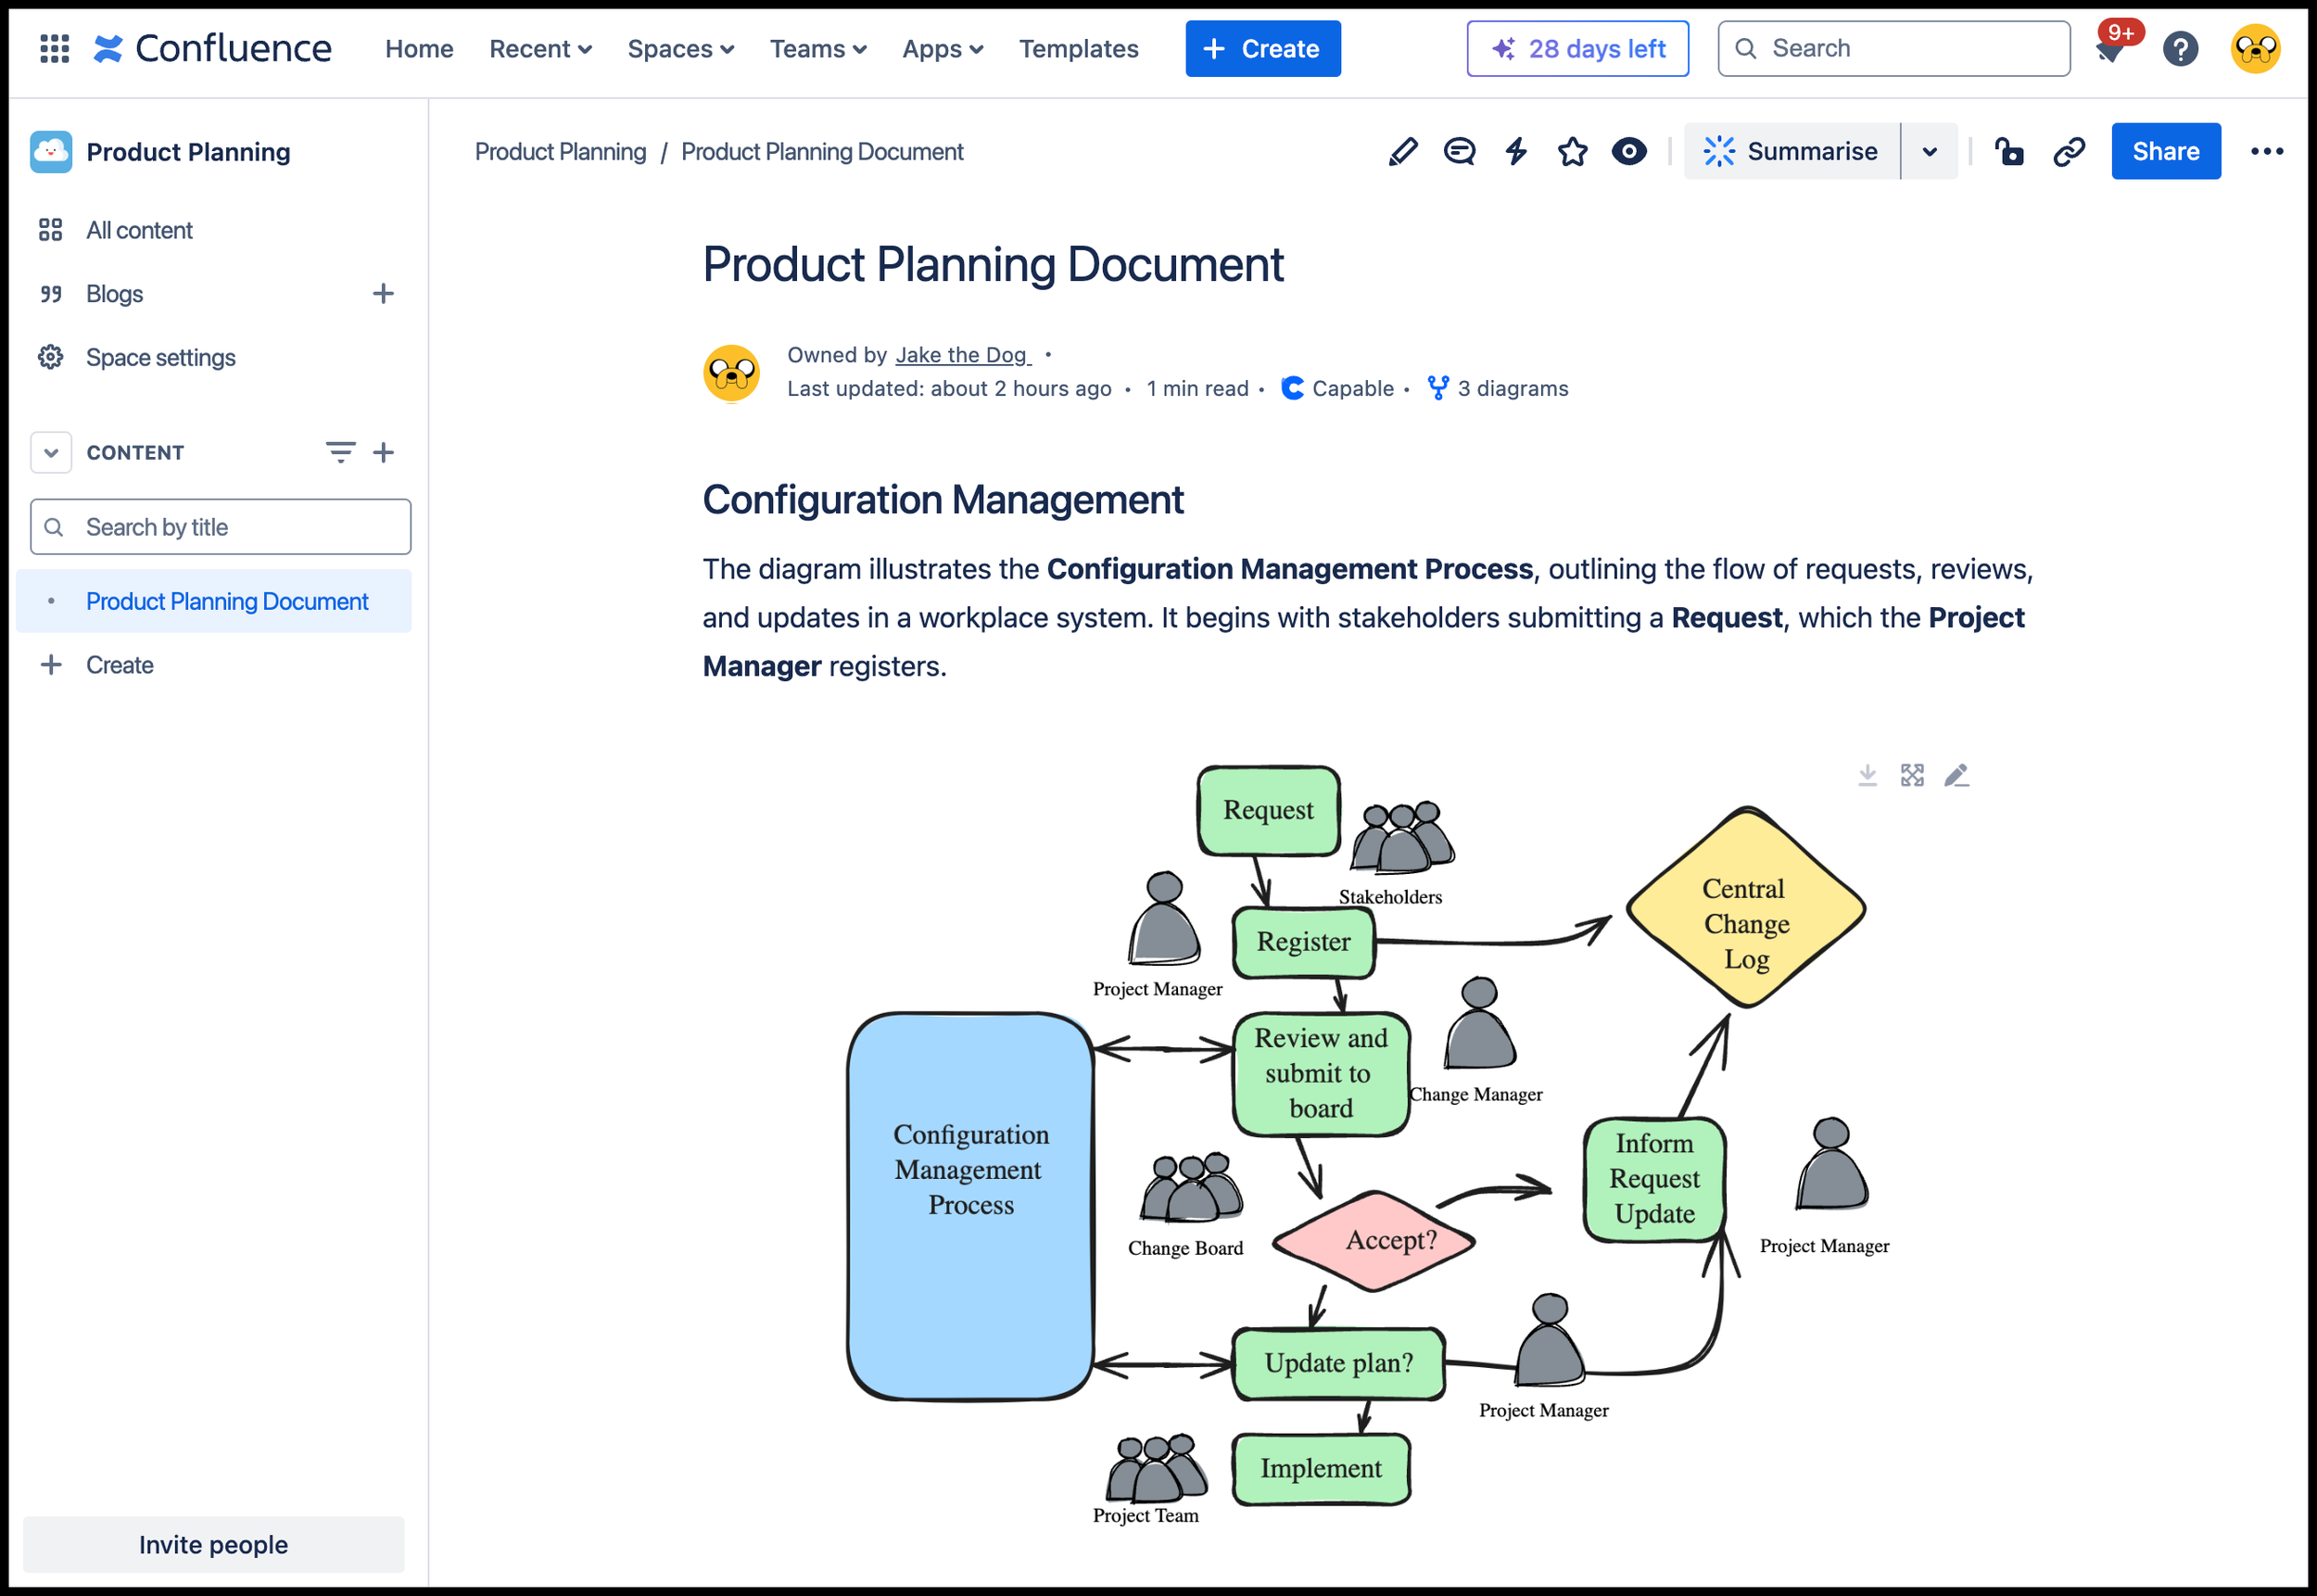Download the diagram using download icon

(x=1867, y=775)
